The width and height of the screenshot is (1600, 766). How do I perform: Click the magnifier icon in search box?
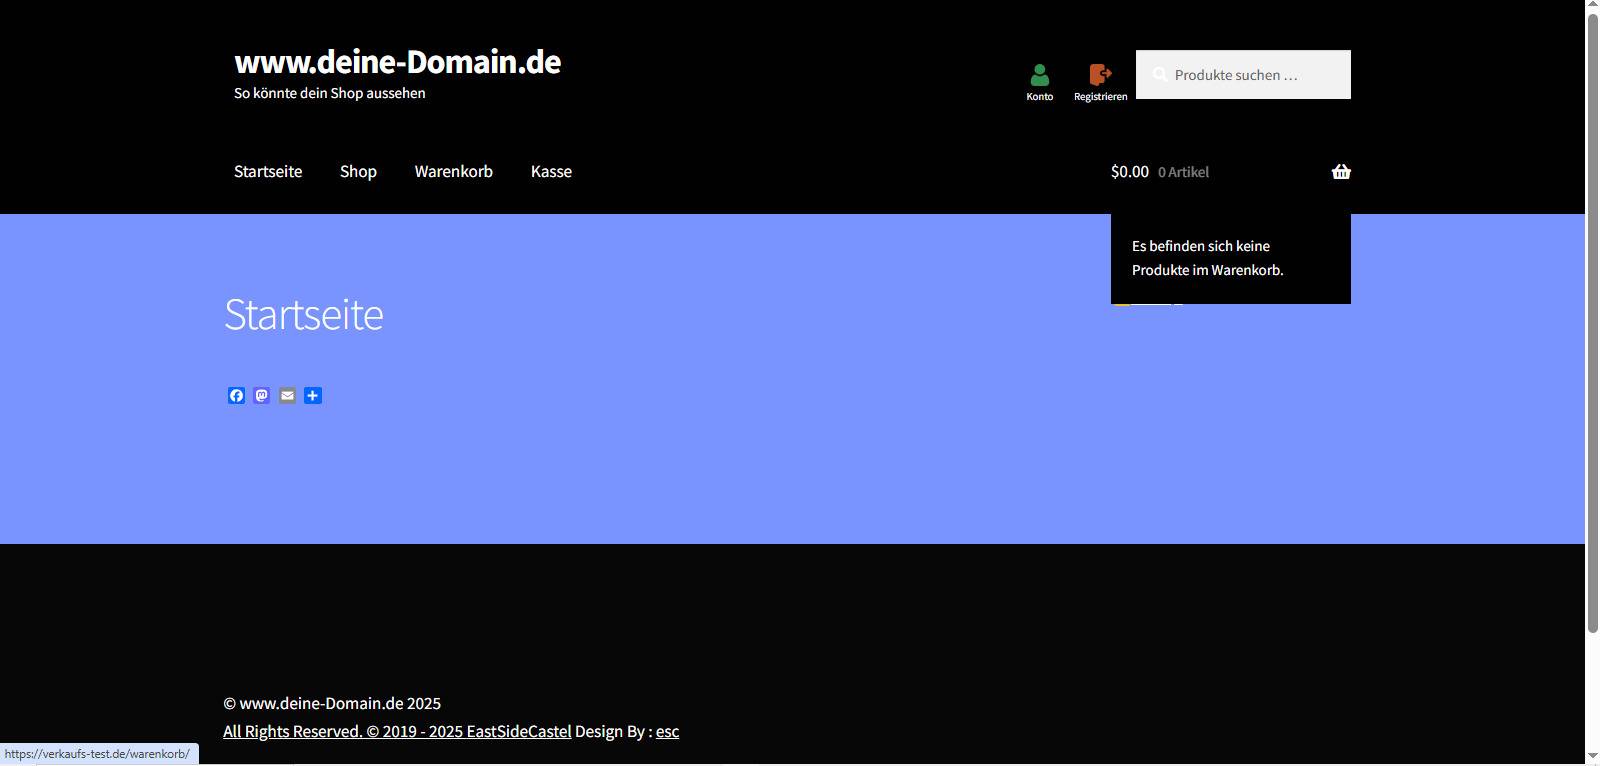1160,75
